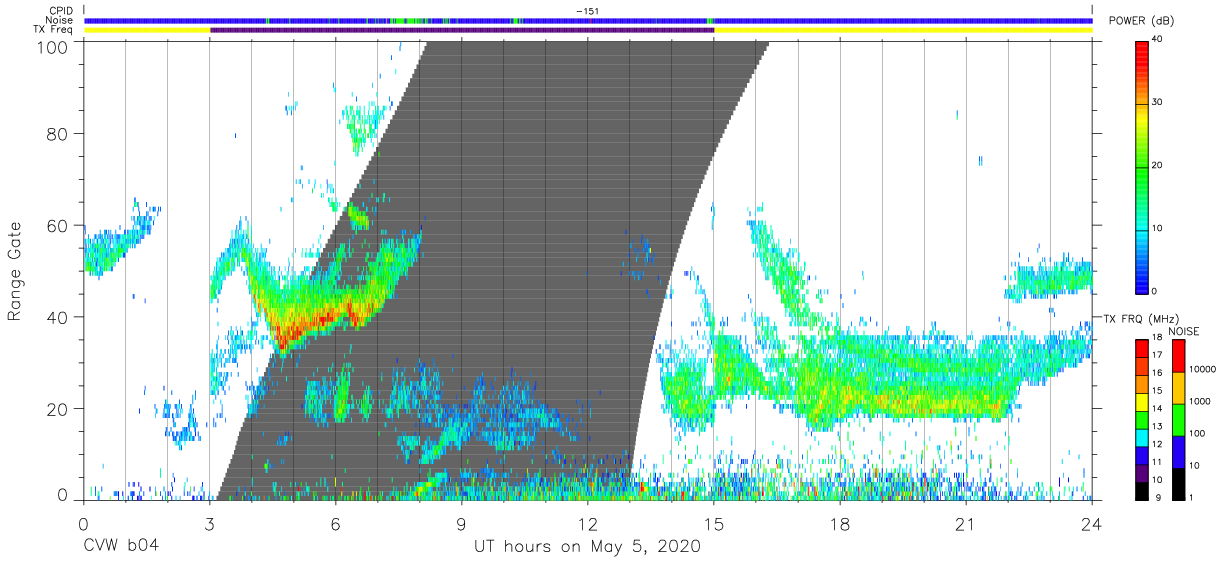Click the 15 label on the UT hours axis
The image size is (1228, 567).
pyautogui.click(x=714, y=523)
